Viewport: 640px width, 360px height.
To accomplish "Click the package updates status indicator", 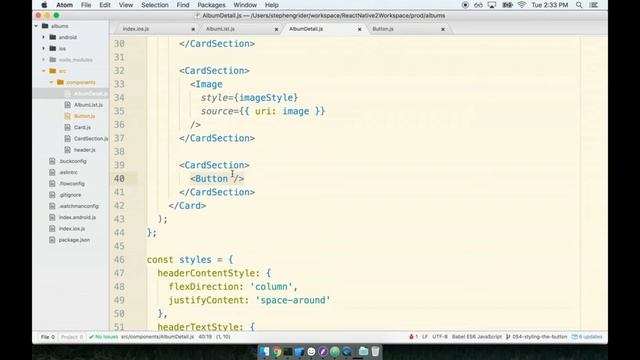I will pyautogui.click(x=587, y=337).
